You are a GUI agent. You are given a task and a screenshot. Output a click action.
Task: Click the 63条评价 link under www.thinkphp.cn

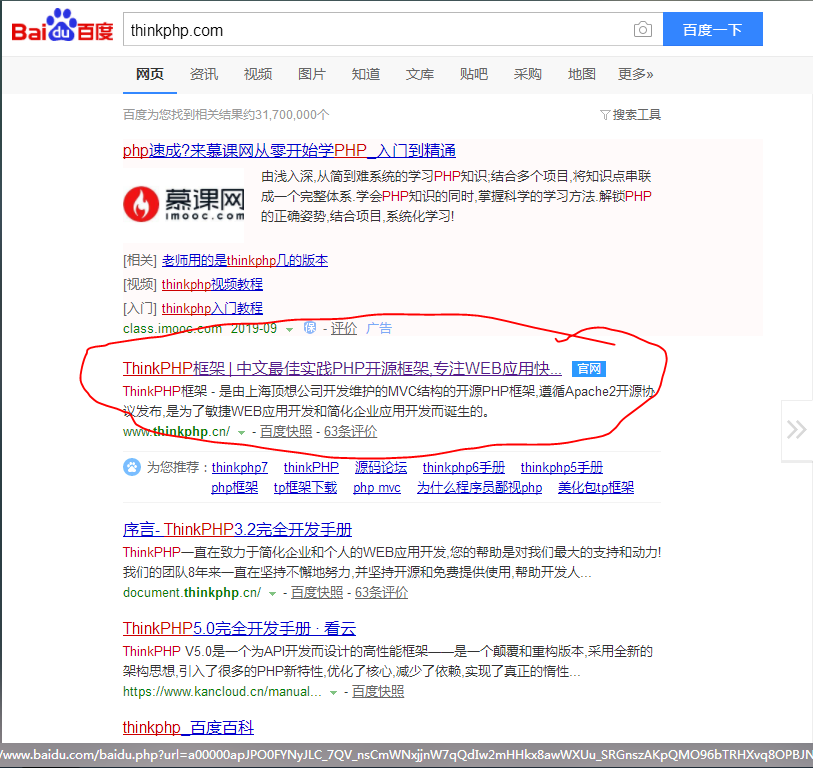(x=352, y=434)
